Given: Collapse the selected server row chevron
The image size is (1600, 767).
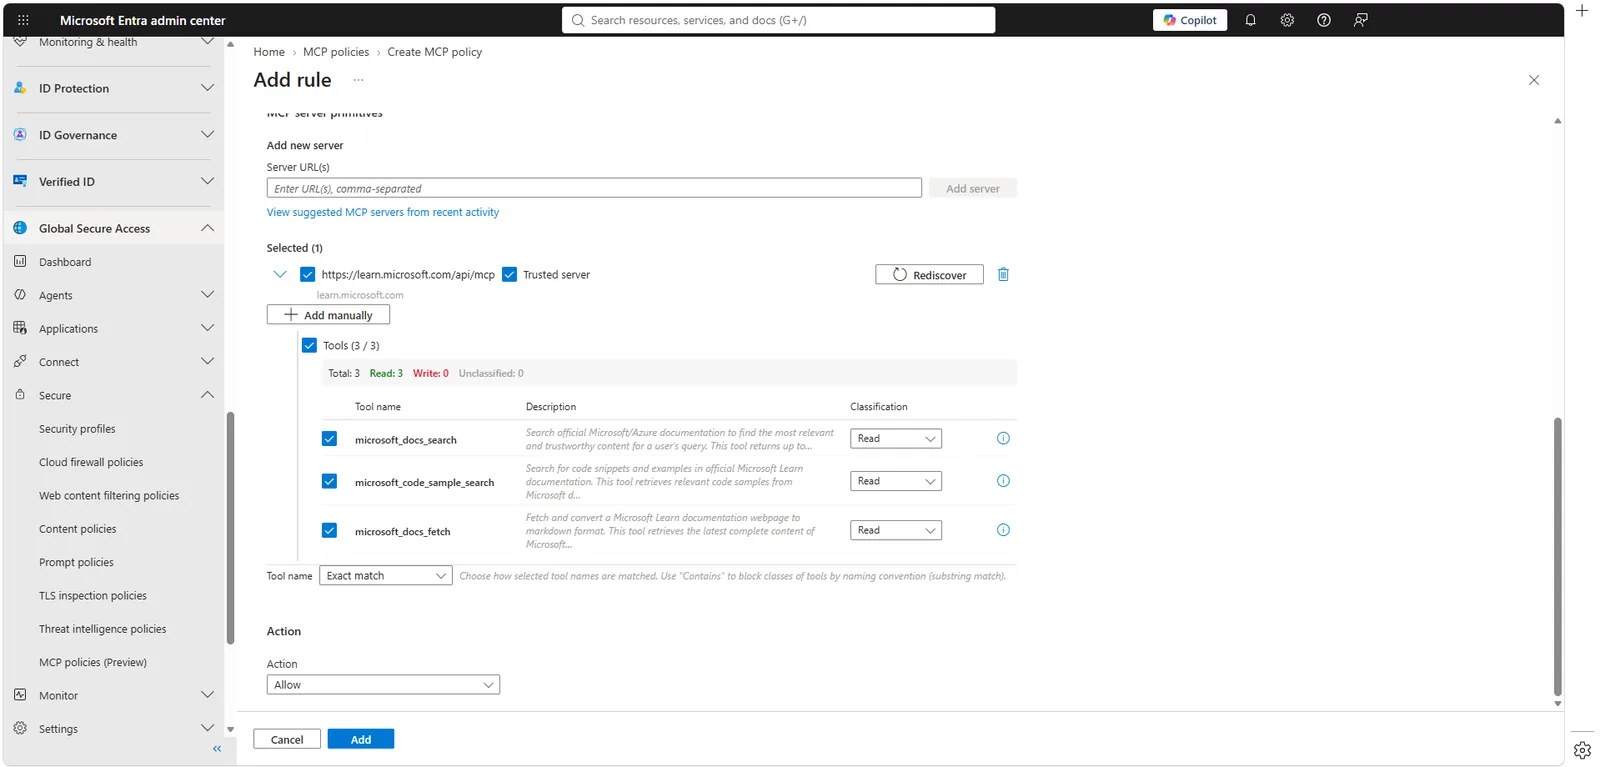Looking at the screenshot, I should [x=280, y=274].
